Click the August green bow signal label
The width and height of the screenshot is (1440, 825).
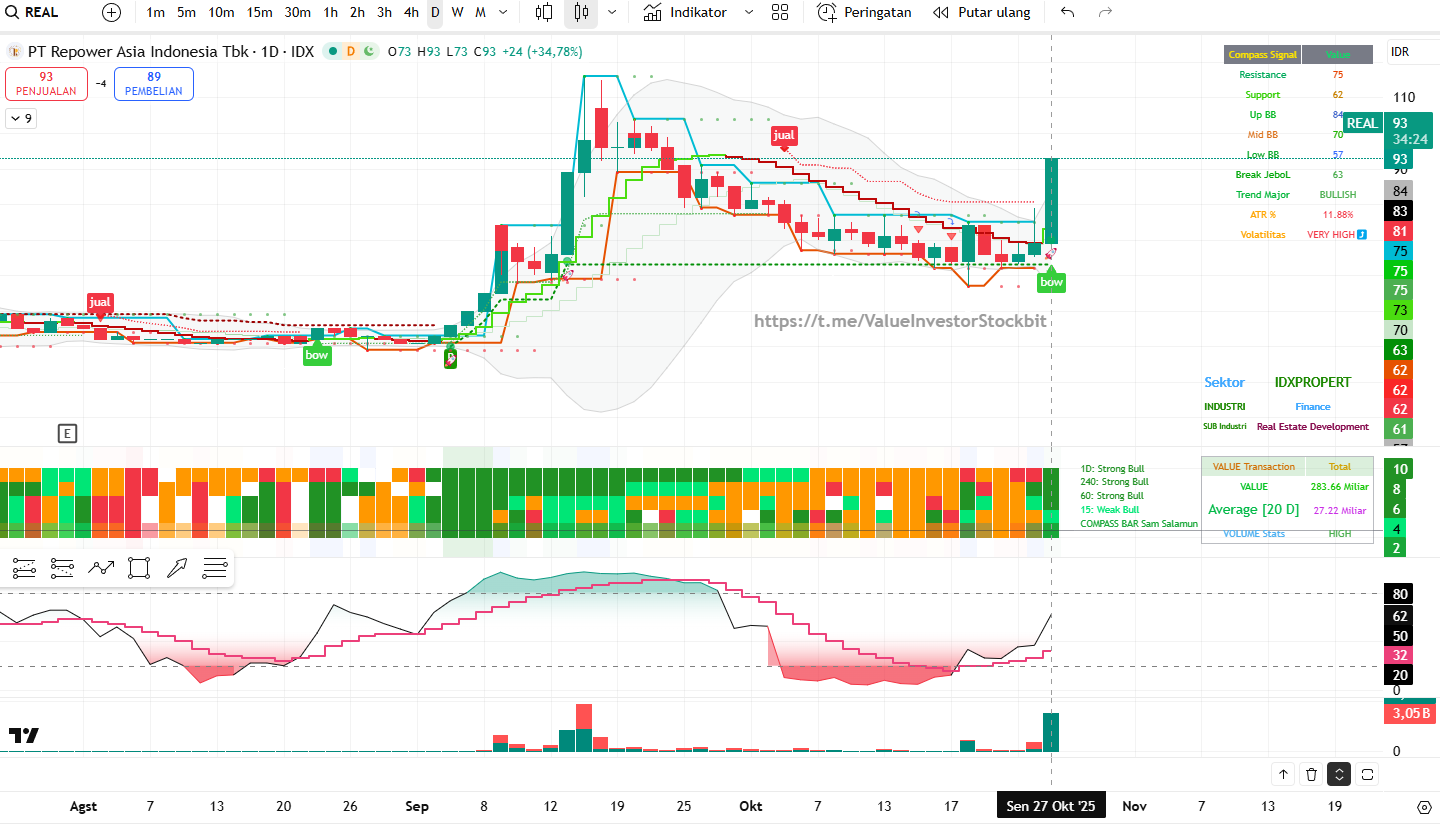click(316, 355)
